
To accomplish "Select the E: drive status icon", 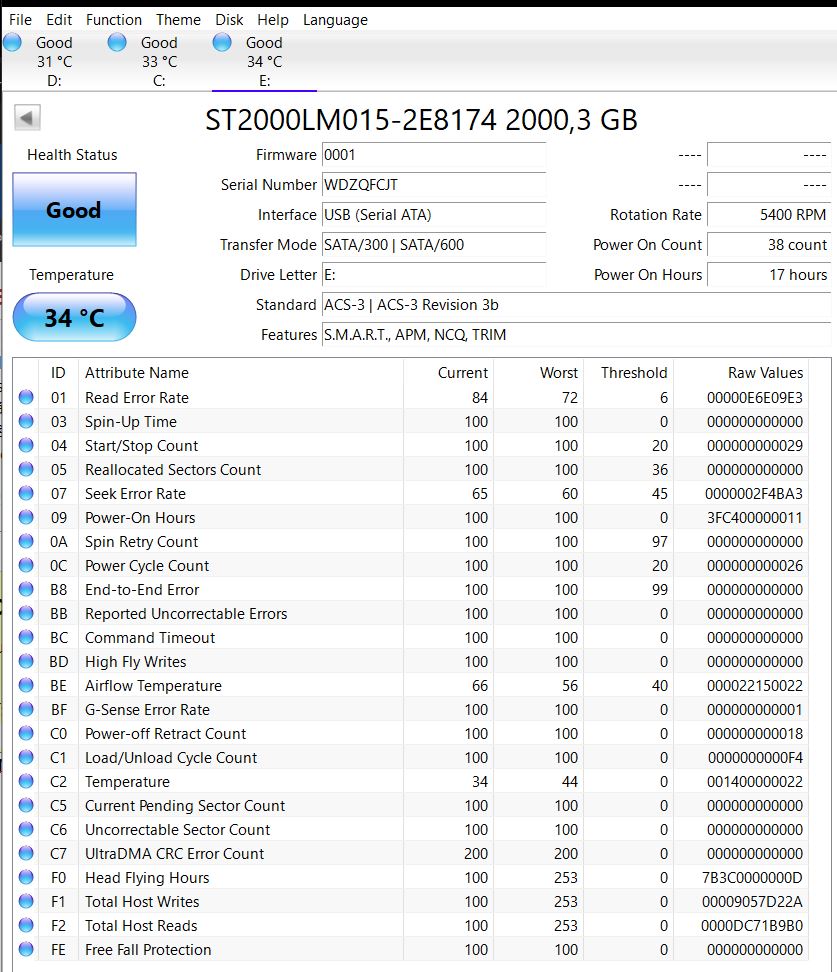I will (x=222, y=43).
